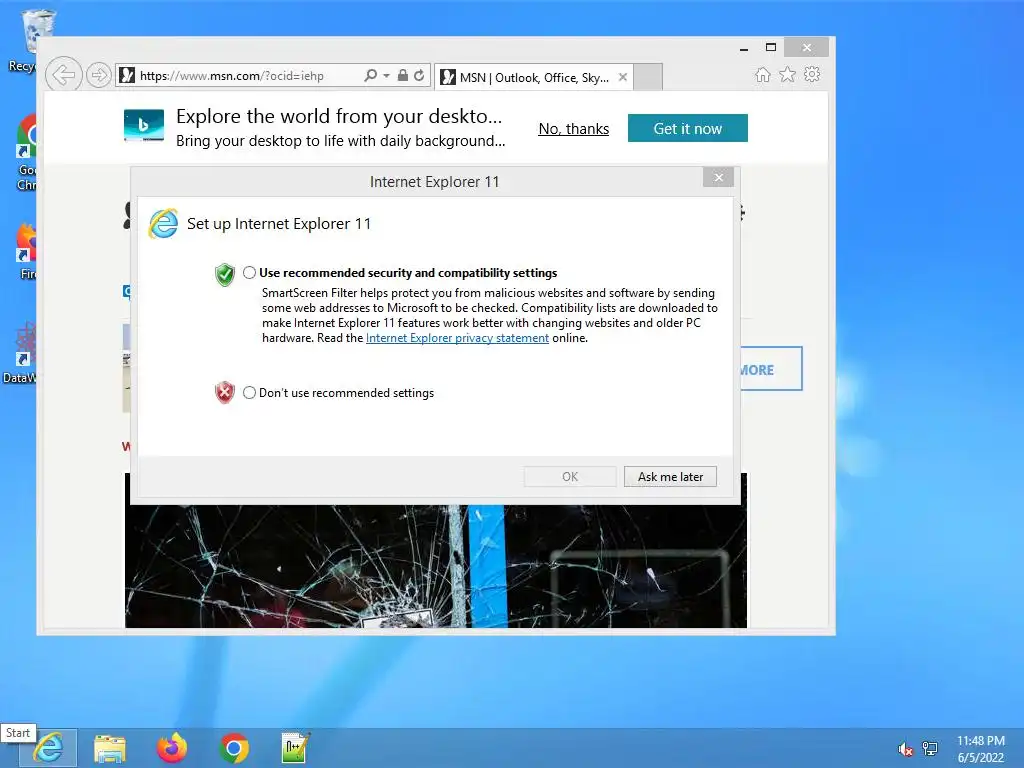Image resolution: width=1024 pixels, height=768 pixels.
Task: Open a new tab in Internet Explorer
Action: point(648,77)
